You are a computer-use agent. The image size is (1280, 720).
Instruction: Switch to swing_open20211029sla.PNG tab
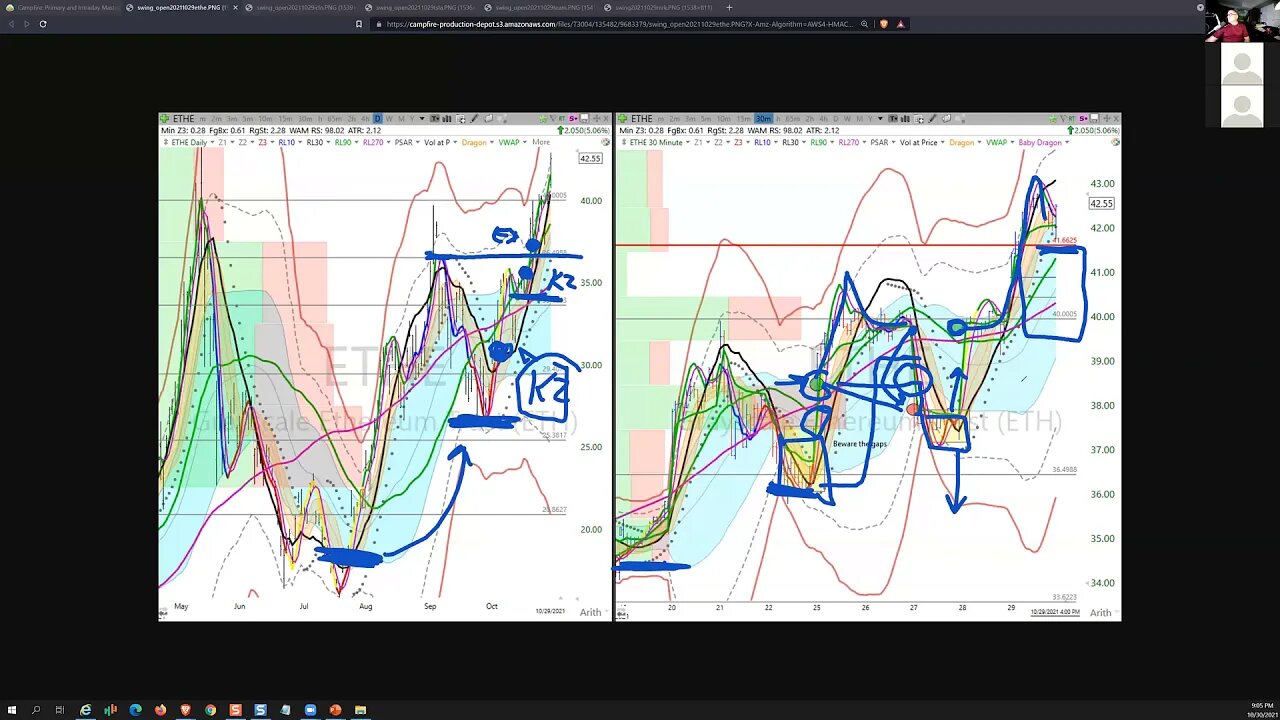click(422, 7)
